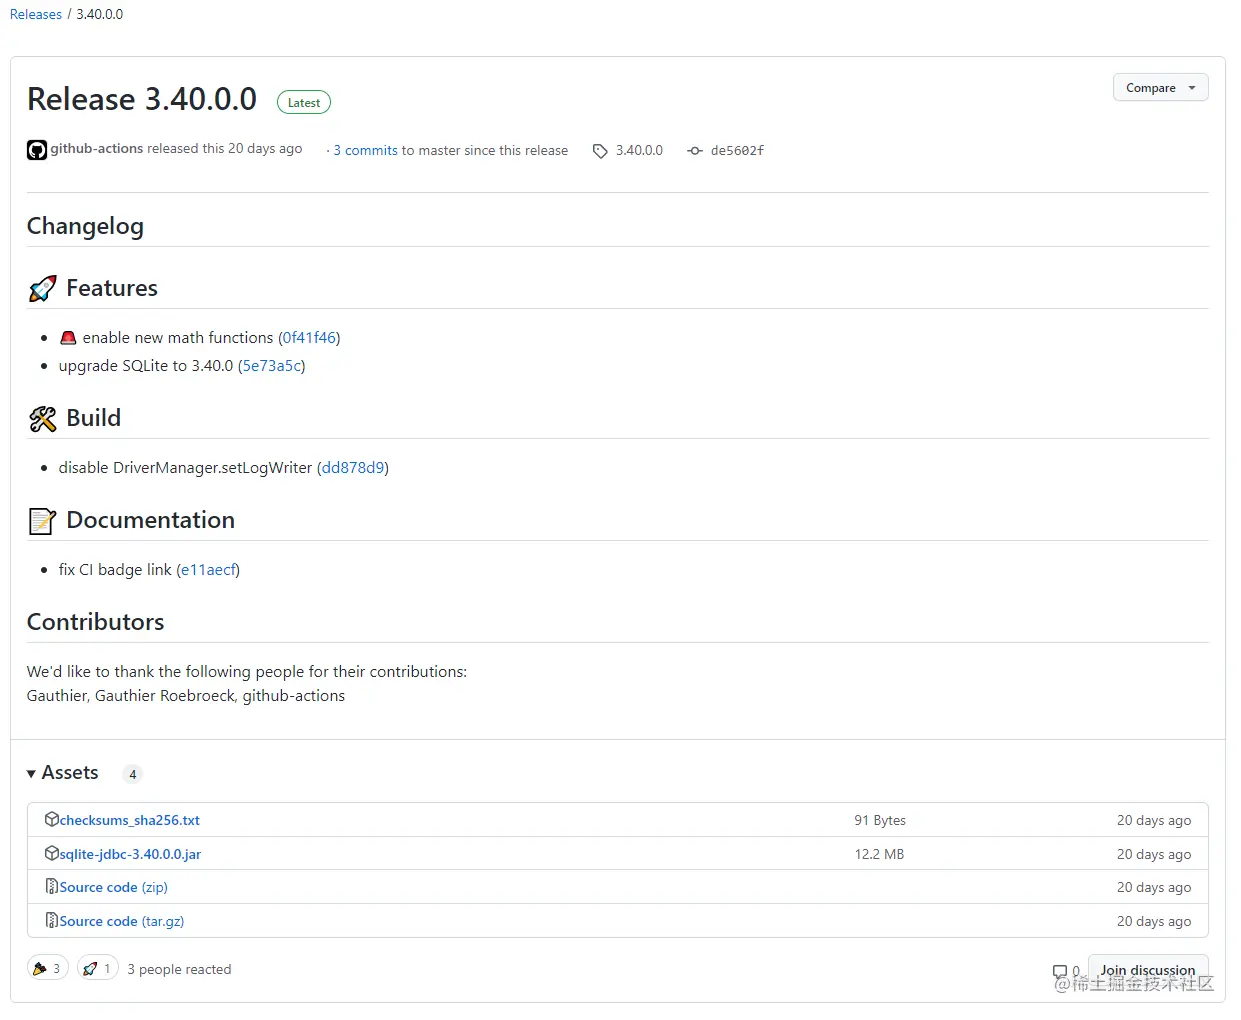Open commit dd878d9
This screenshot has width=1241, height=1020.
[353, 468]
